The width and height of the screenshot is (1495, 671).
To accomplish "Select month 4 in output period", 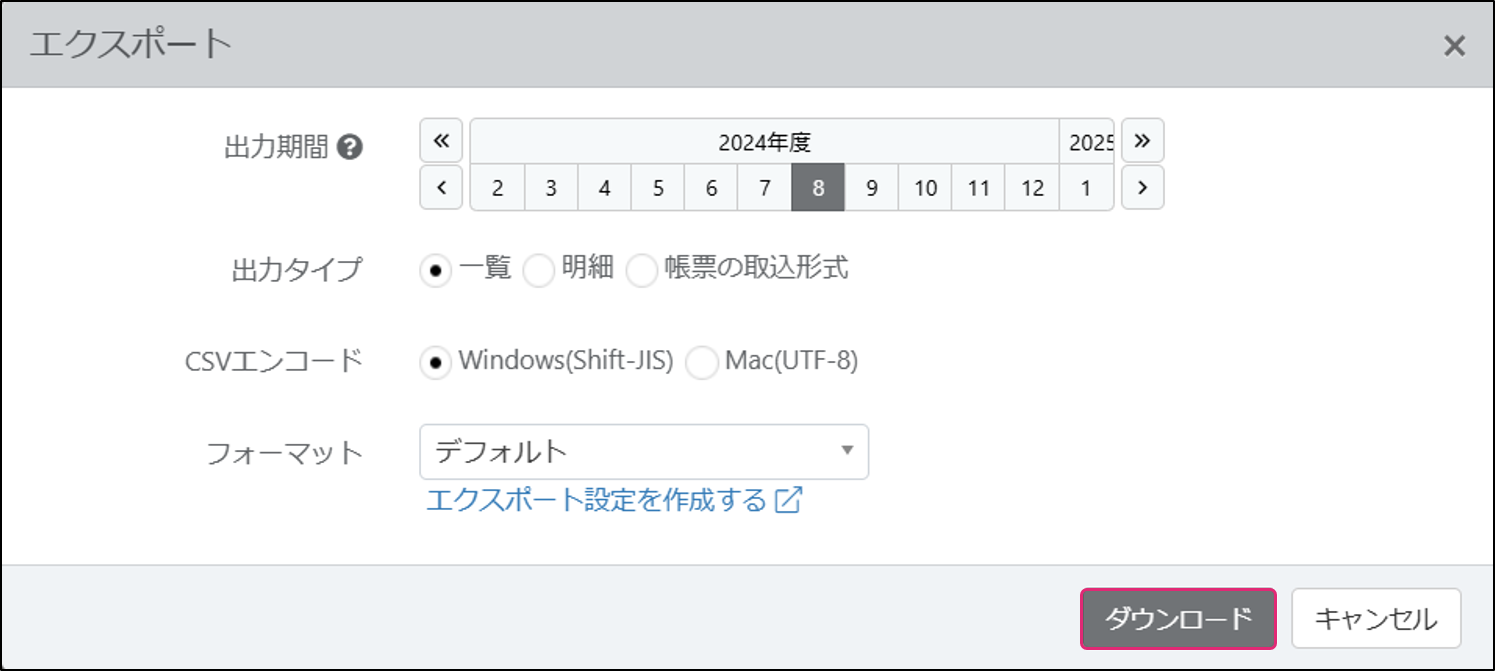I will coord(605,188).
